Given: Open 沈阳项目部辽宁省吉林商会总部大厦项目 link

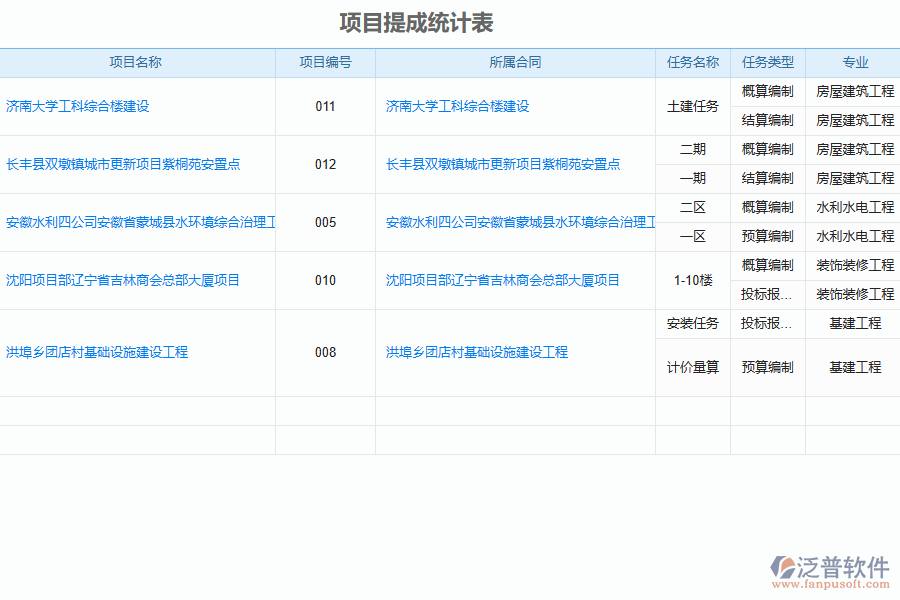Looking at the screenshot, I should point(125,280).
